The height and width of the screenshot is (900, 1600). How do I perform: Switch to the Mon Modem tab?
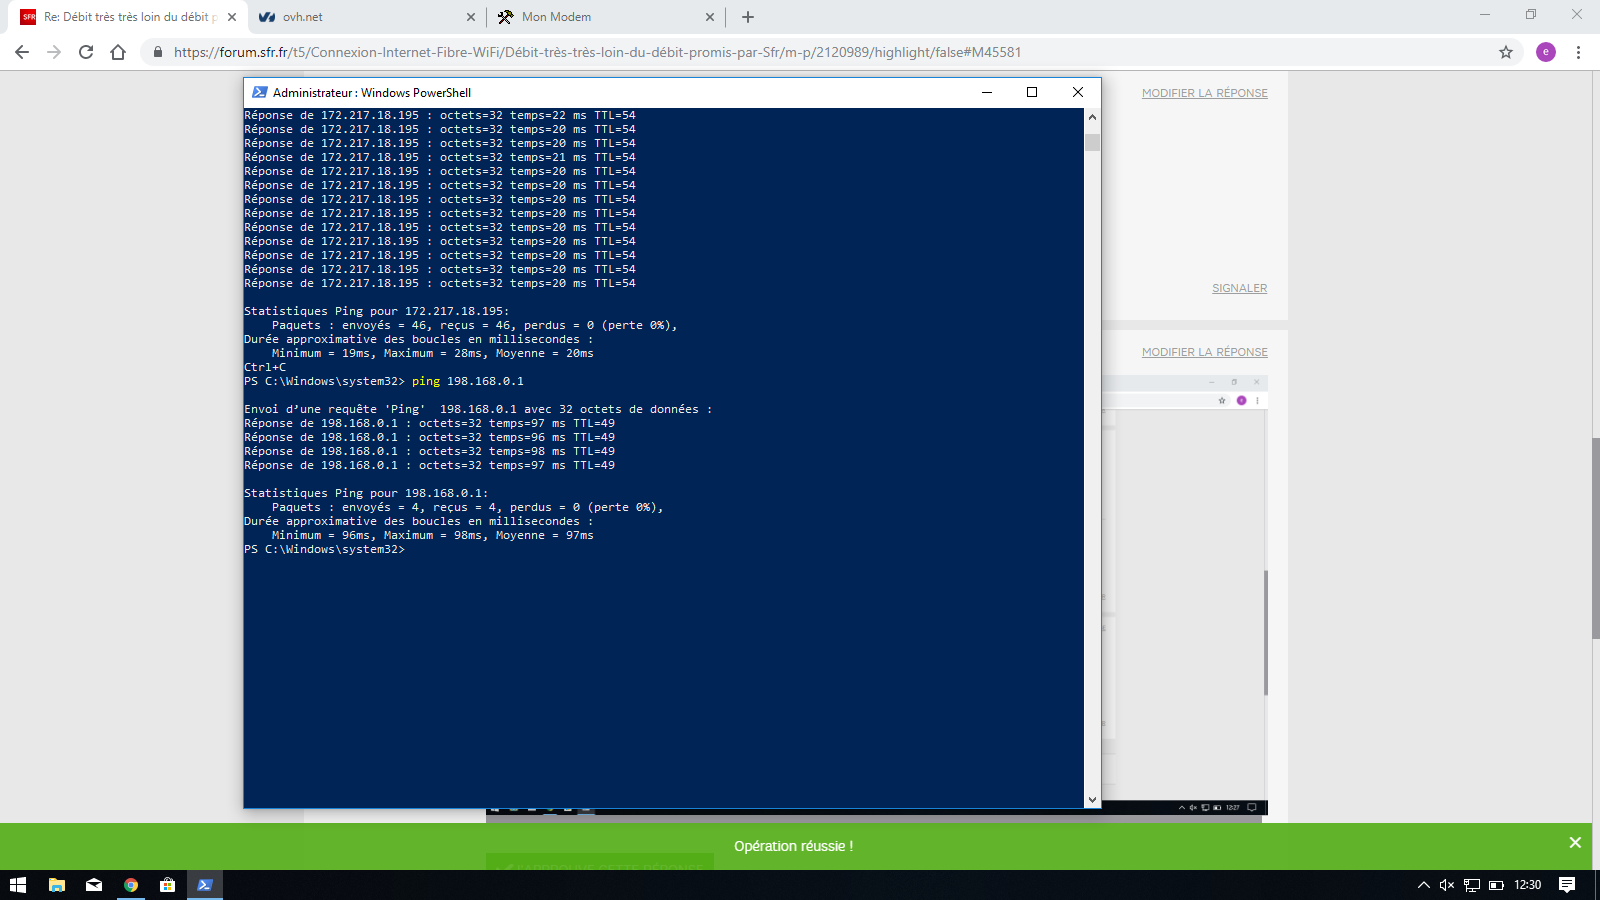point(600,17)
